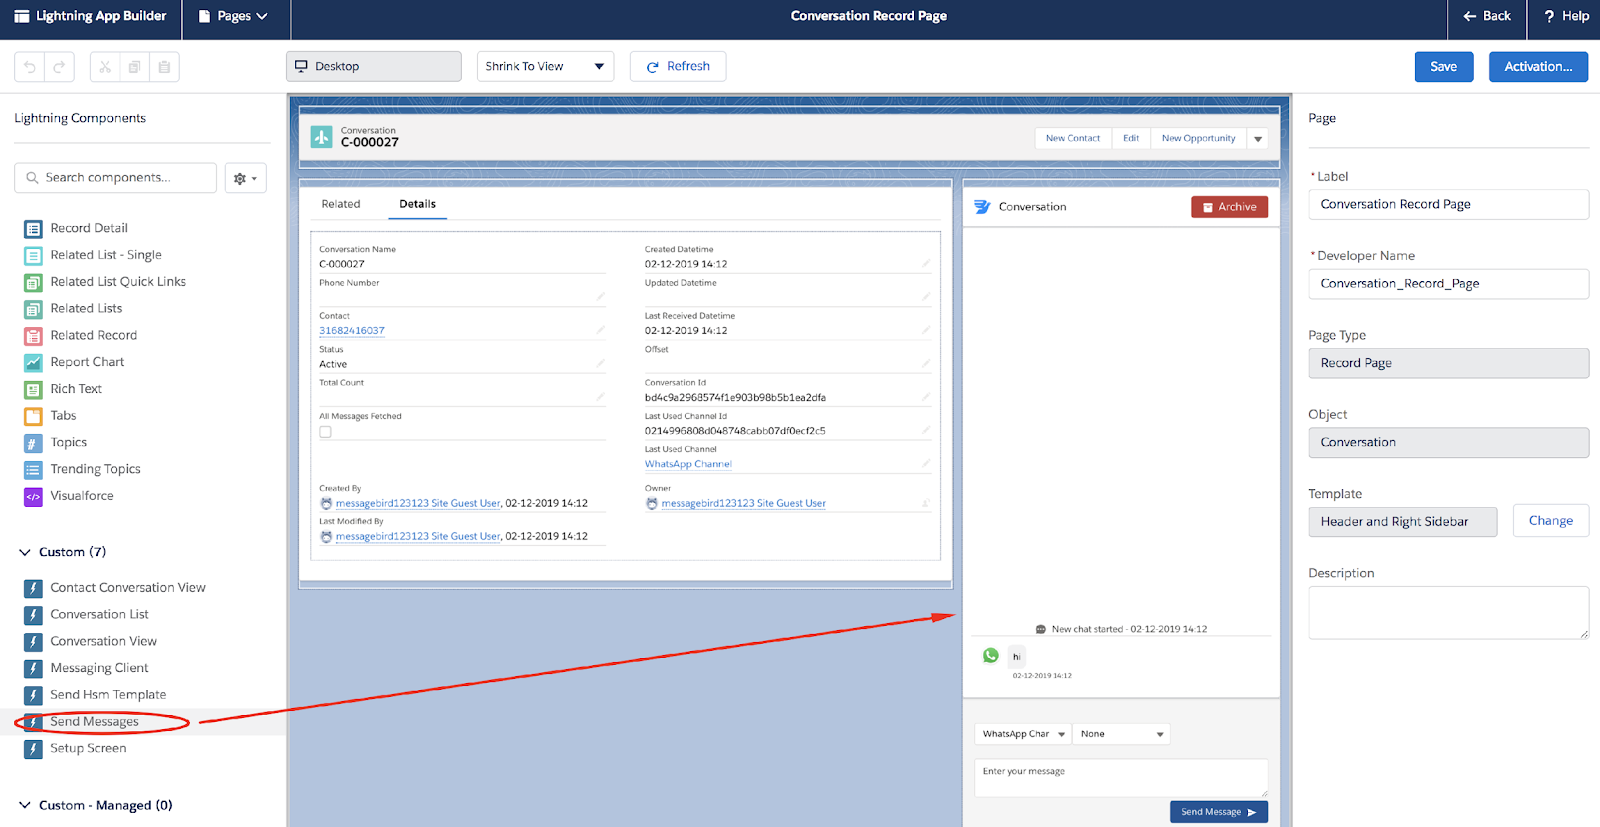
Task: Open the Pages menu
Action: (x=234, y=16)
